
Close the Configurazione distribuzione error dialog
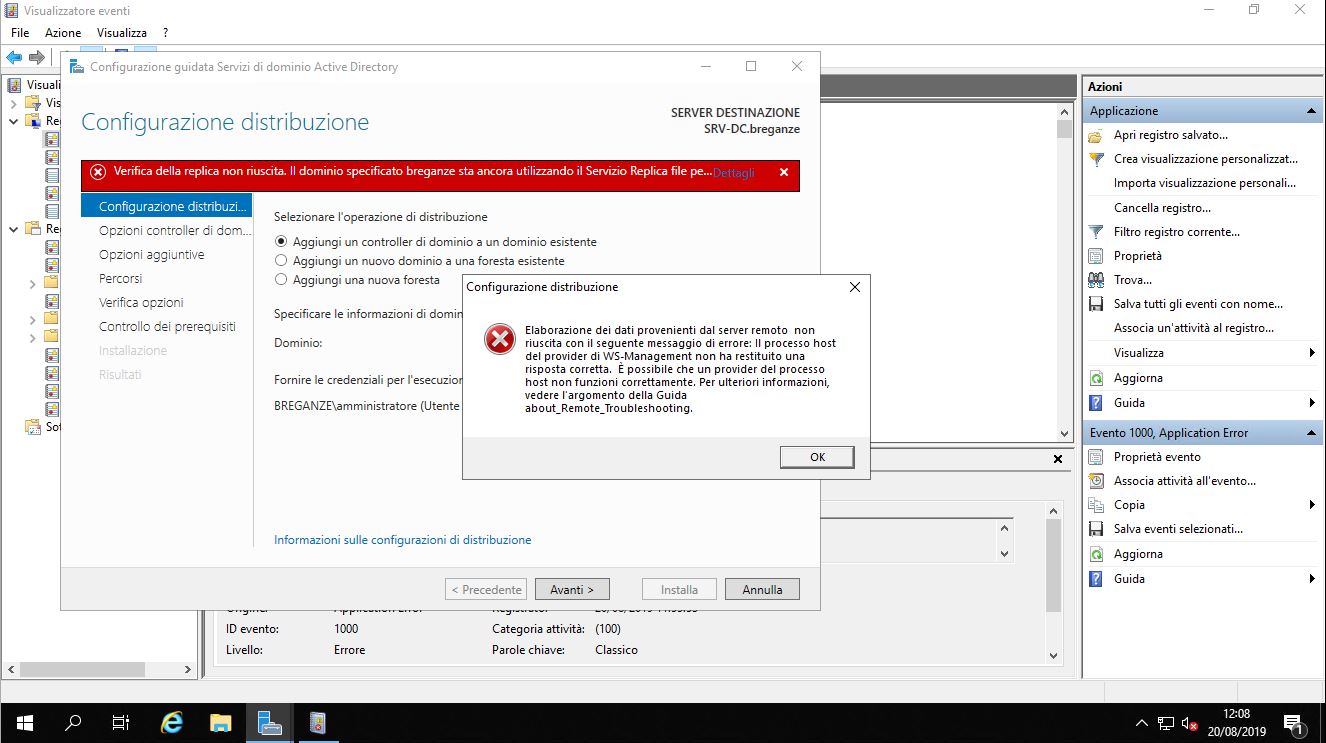click(854, 287)
